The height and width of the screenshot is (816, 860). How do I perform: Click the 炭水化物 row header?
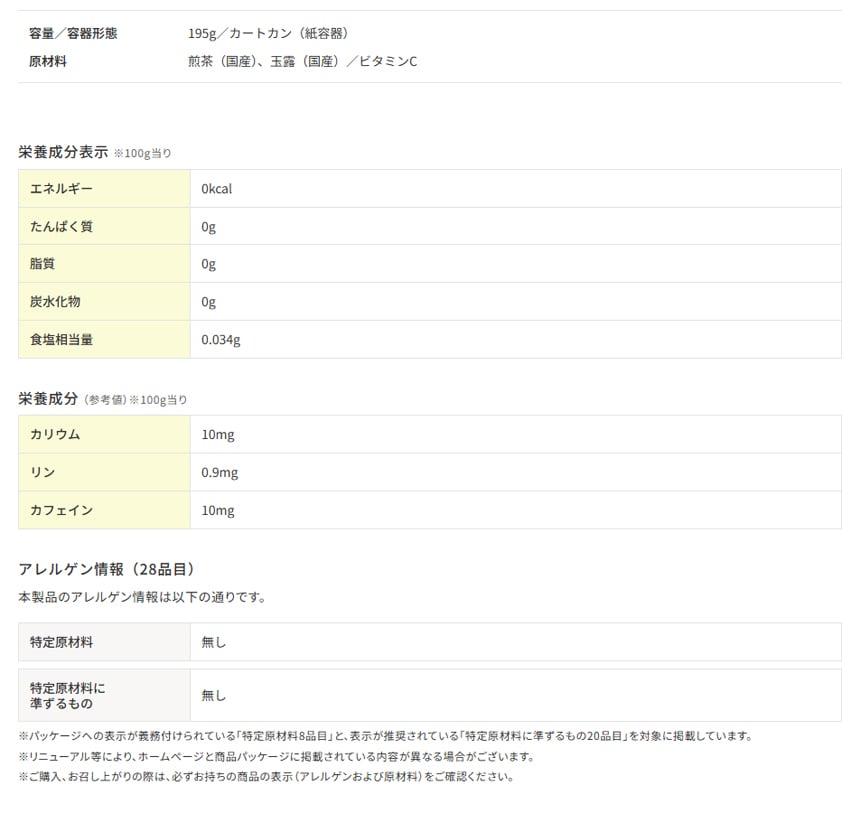point(55,302)
